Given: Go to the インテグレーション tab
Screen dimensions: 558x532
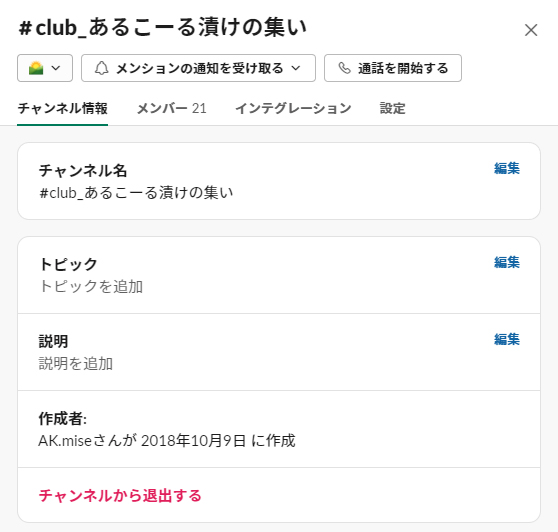Looking at the screenshot, I should coord(293,109).
